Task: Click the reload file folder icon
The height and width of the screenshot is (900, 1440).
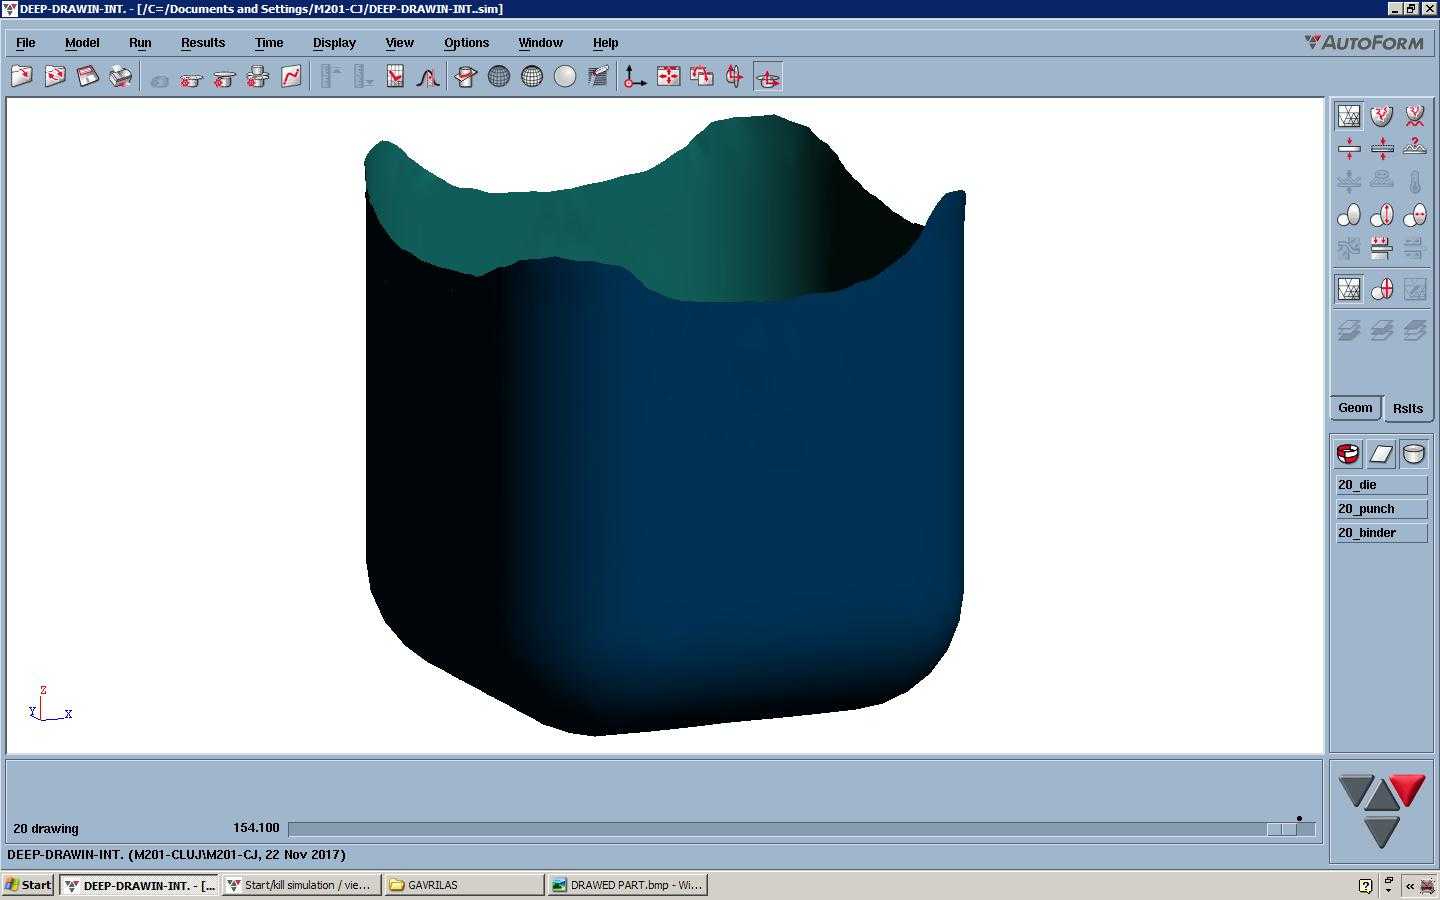Action: [55, 77]
